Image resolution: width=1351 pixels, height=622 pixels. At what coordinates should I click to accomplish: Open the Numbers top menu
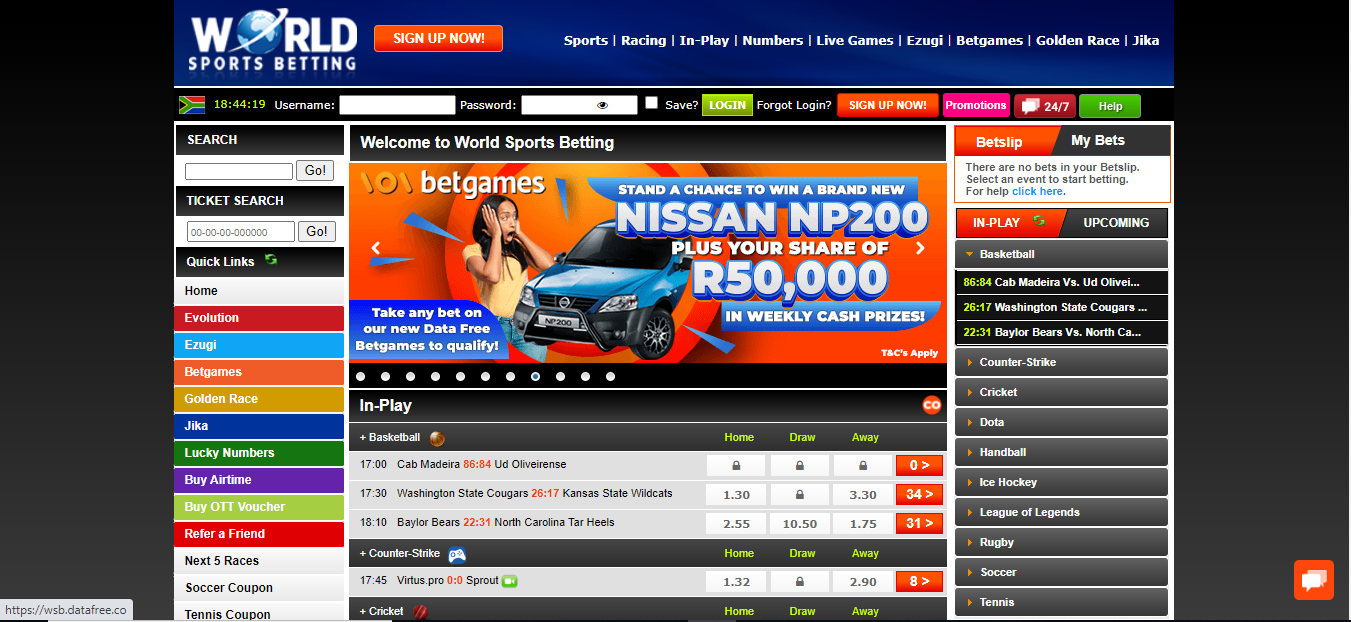tap(772, 41)
